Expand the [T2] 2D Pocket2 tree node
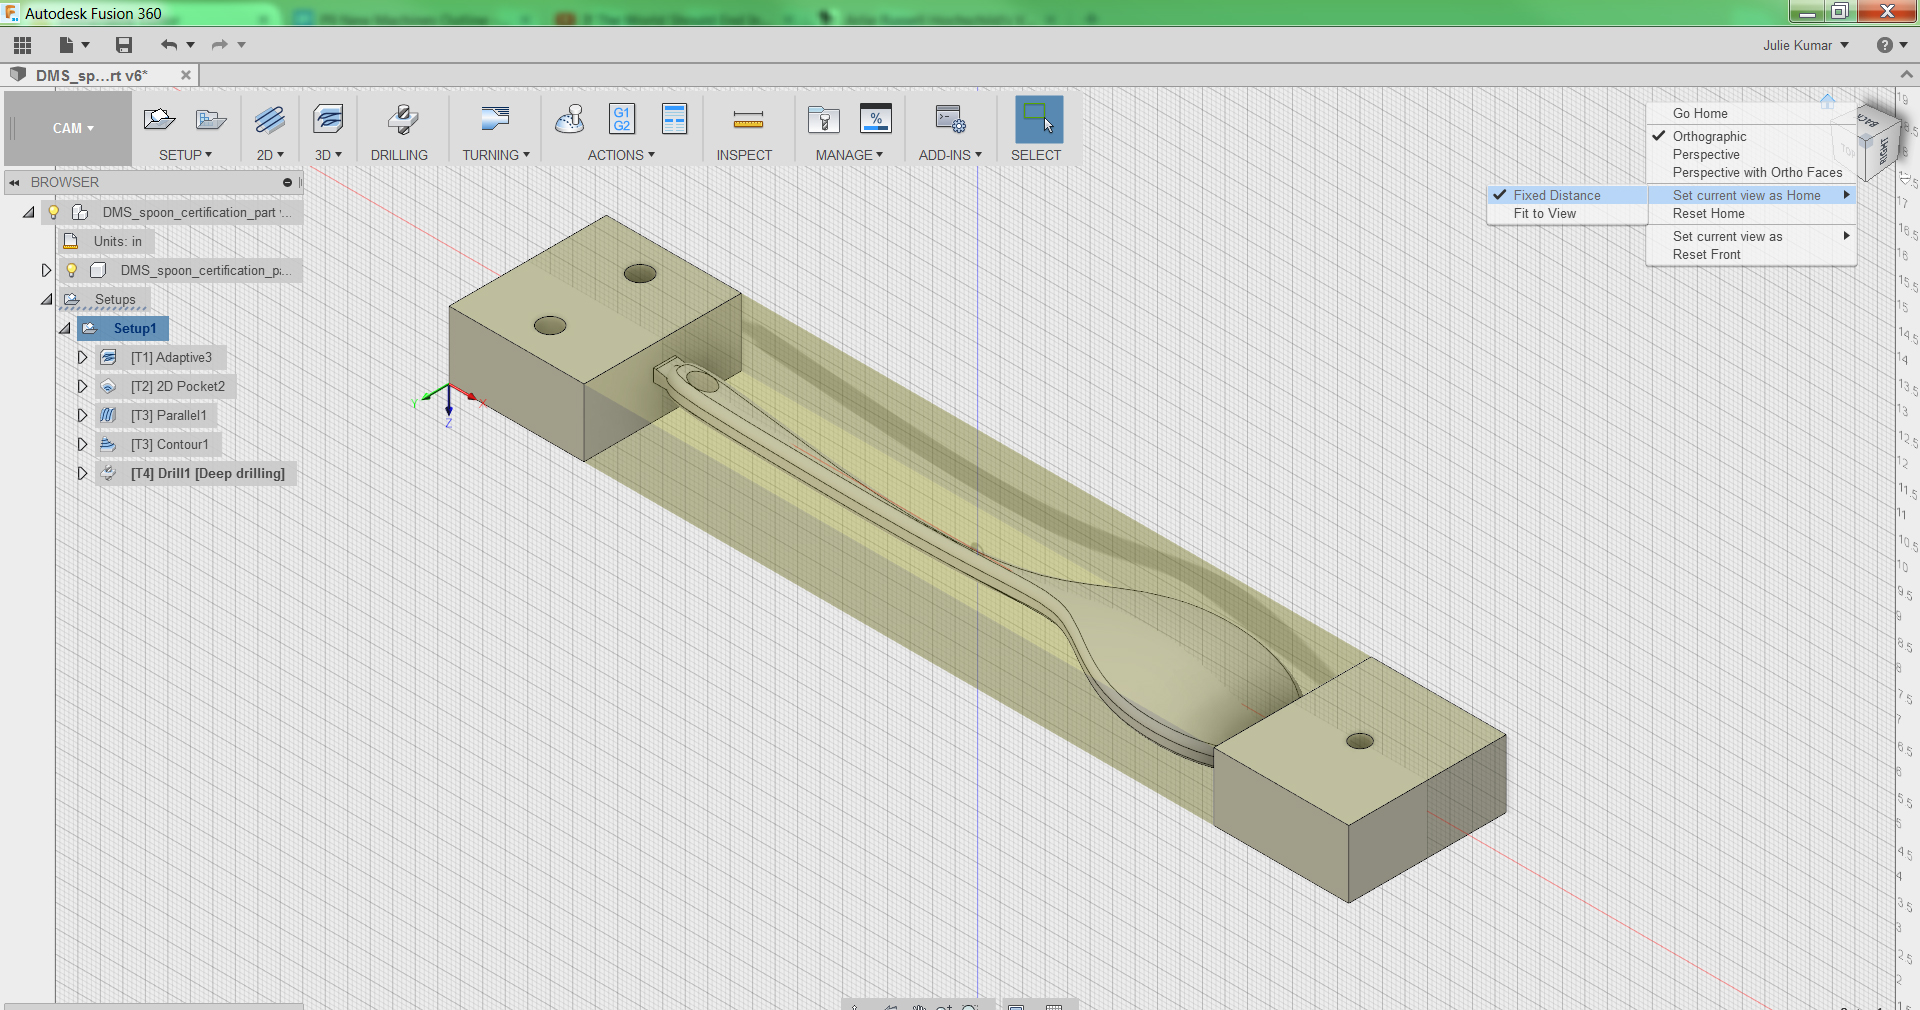 click(83, 386)
